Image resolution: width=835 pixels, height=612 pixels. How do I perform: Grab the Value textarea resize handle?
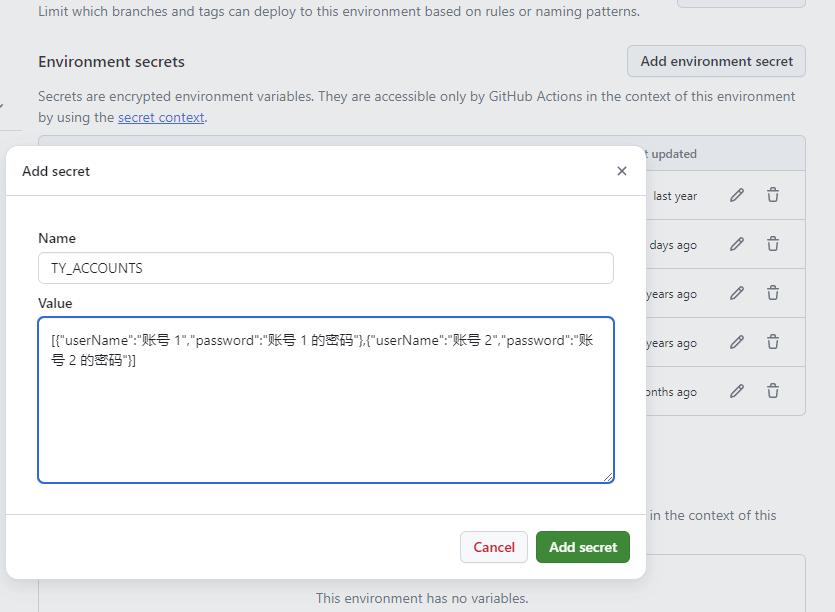607,477
